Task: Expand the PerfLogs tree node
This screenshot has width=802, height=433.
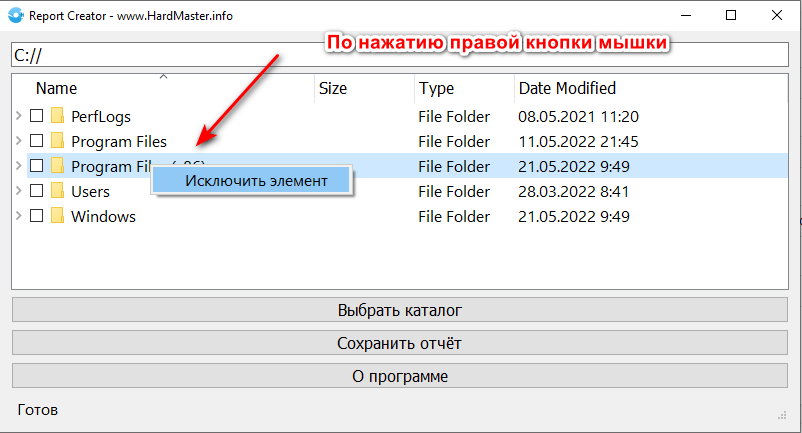Action: pos(19,116)
